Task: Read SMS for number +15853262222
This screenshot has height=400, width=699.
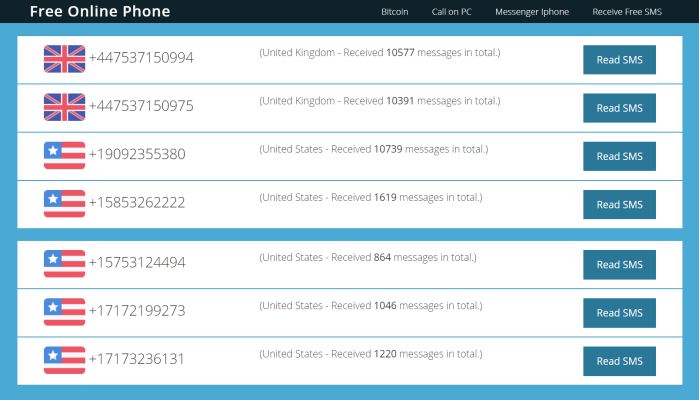Action: (619, 204)
